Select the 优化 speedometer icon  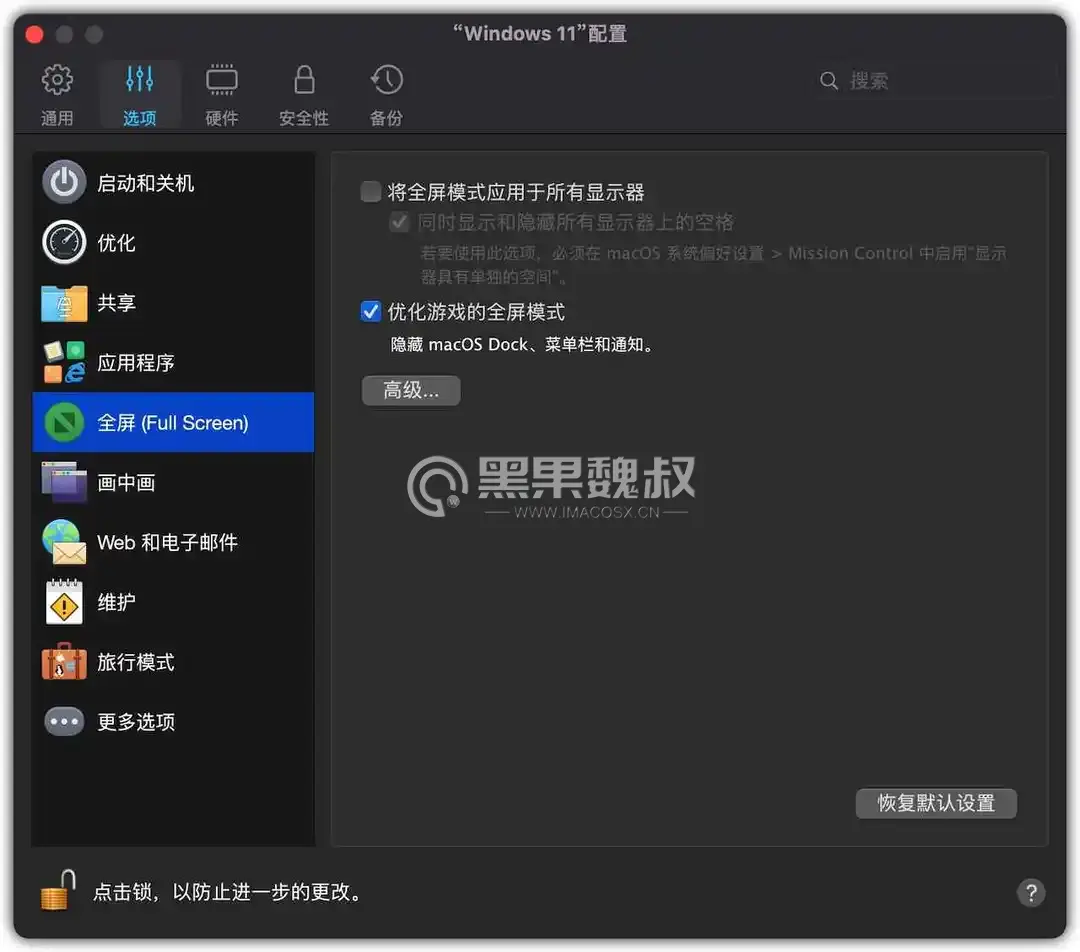point(63,242)
